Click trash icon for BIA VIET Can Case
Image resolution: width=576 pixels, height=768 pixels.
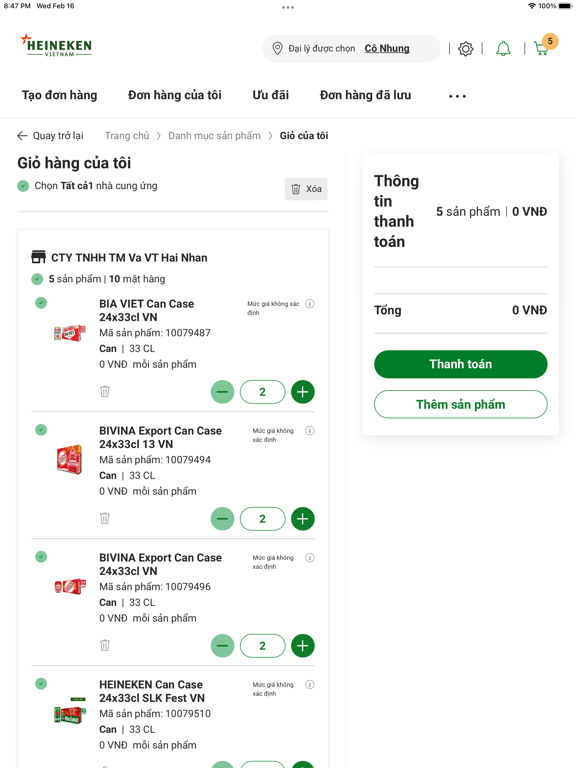pos(105,391)
